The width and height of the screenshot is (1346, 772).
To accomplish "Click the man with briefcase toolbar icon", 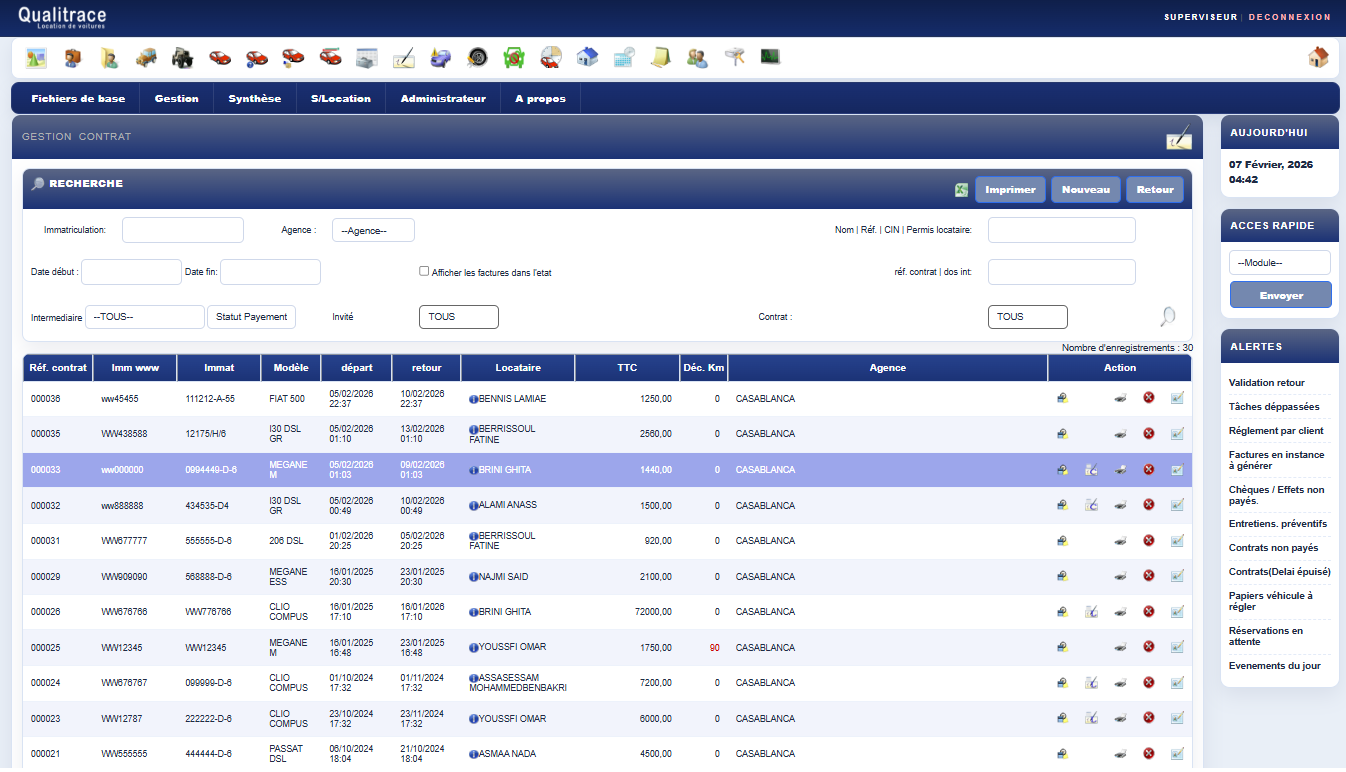I will click(73, 58).
